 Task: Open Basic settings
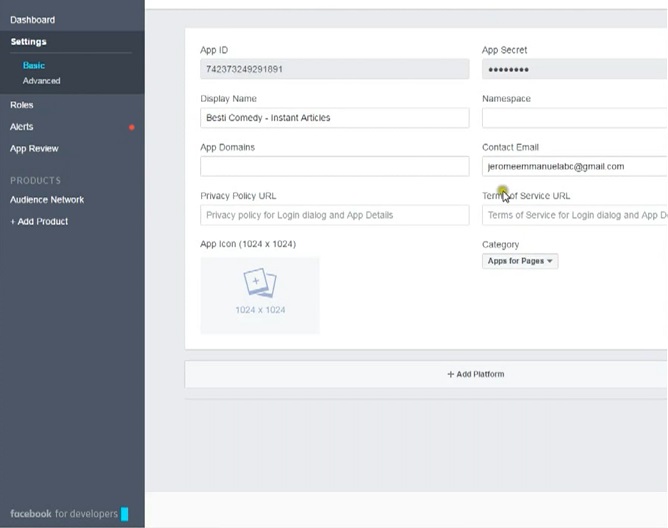pos(34,65)
